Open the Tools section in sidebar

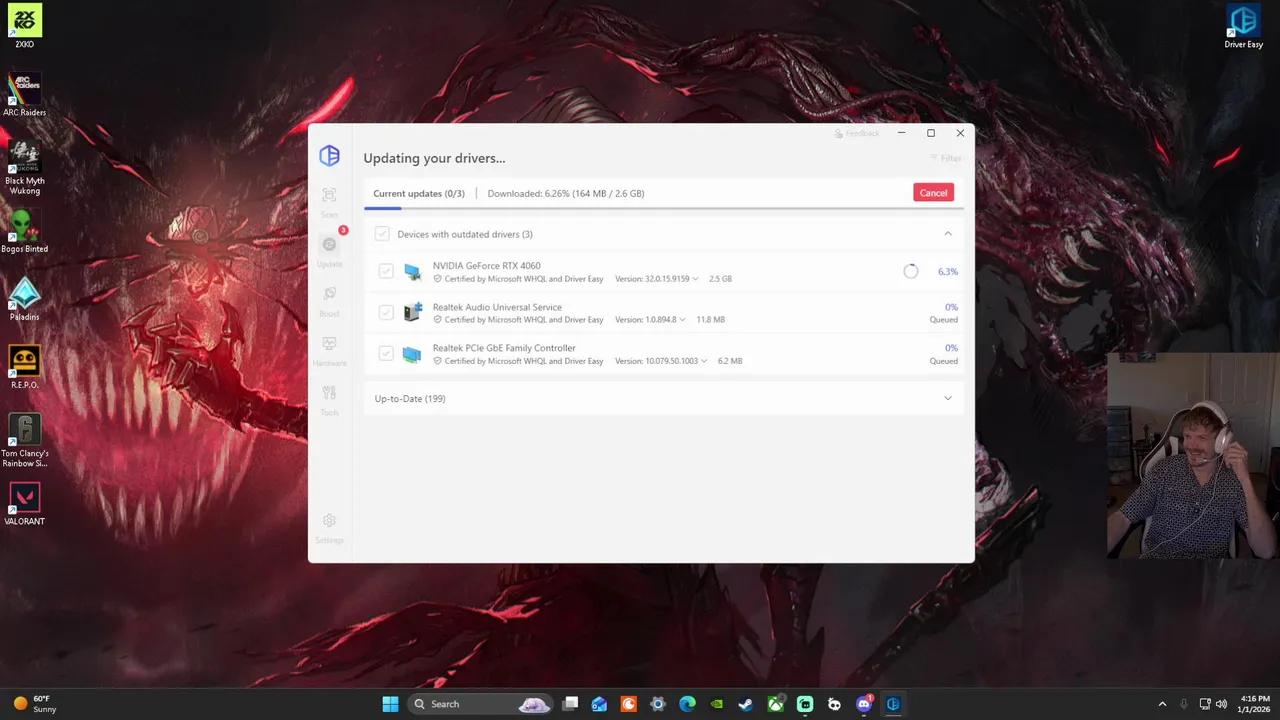click(x=329, y=399)
